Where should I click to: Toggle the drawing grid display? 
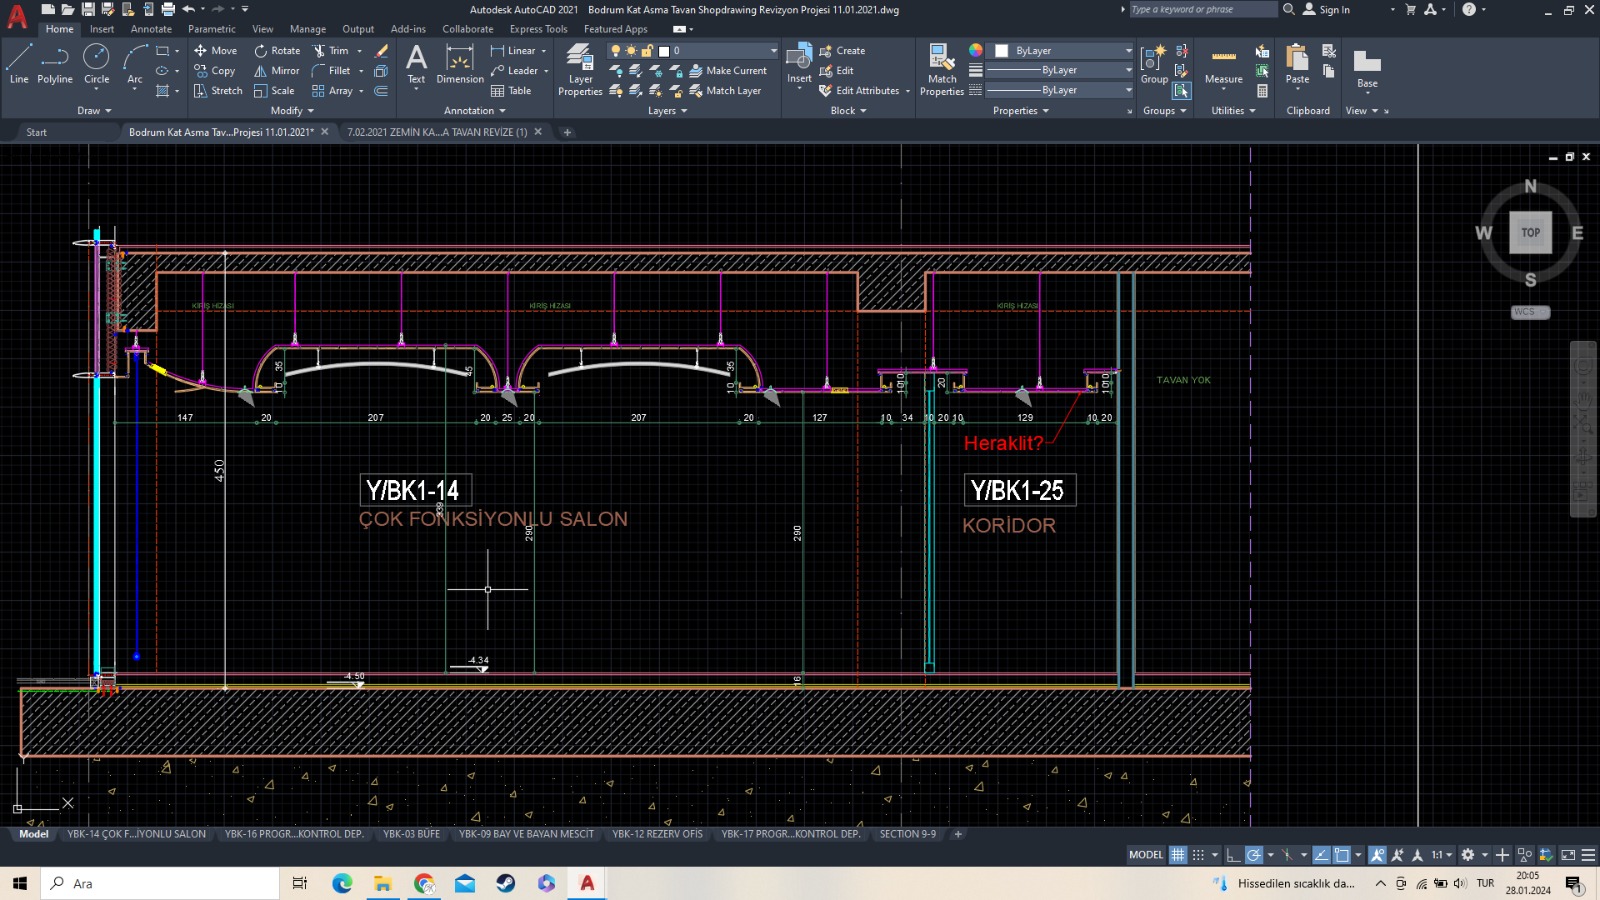pyautogui.click(x=1178, y=855)
